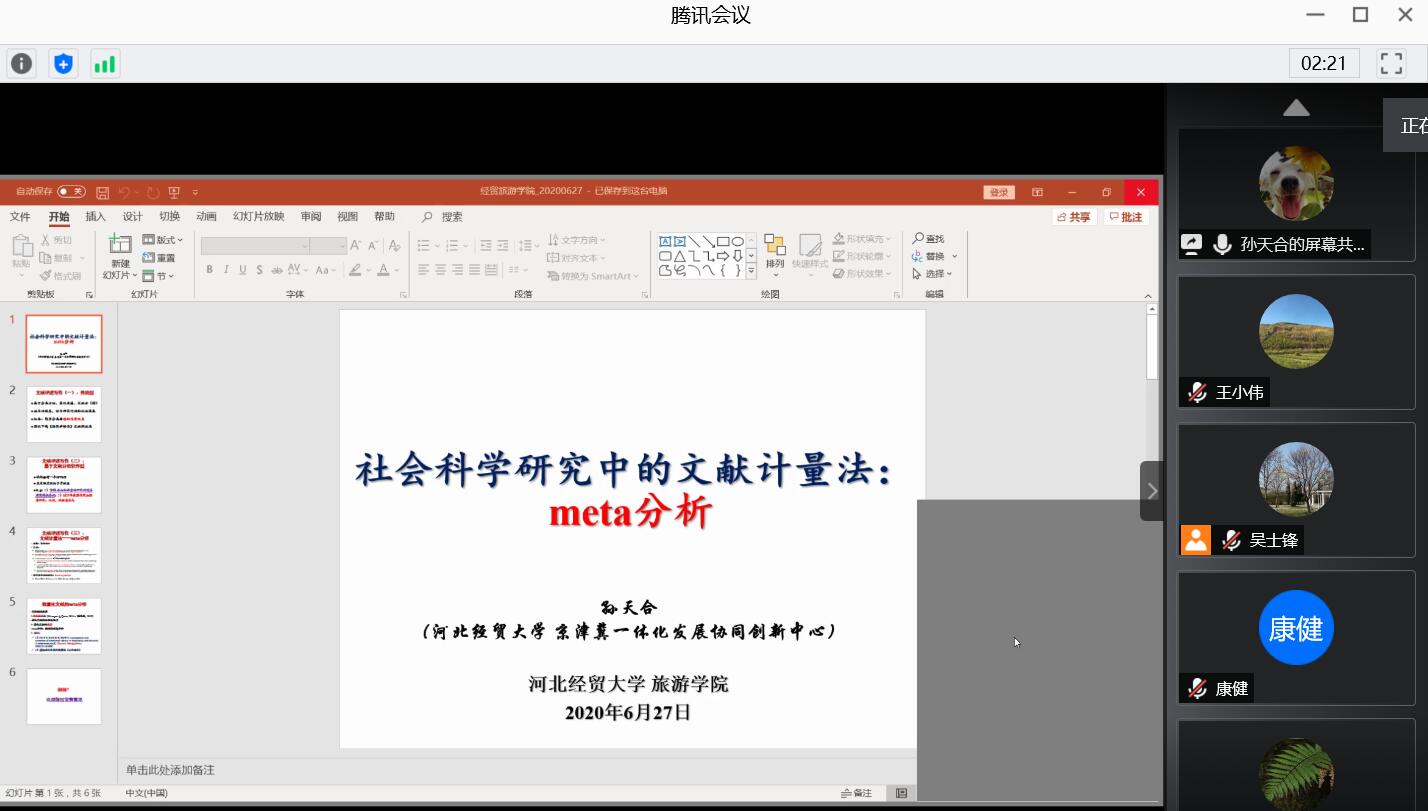Enter fullscreen mode in Tencent Meeting

(x=1391, y=64)
